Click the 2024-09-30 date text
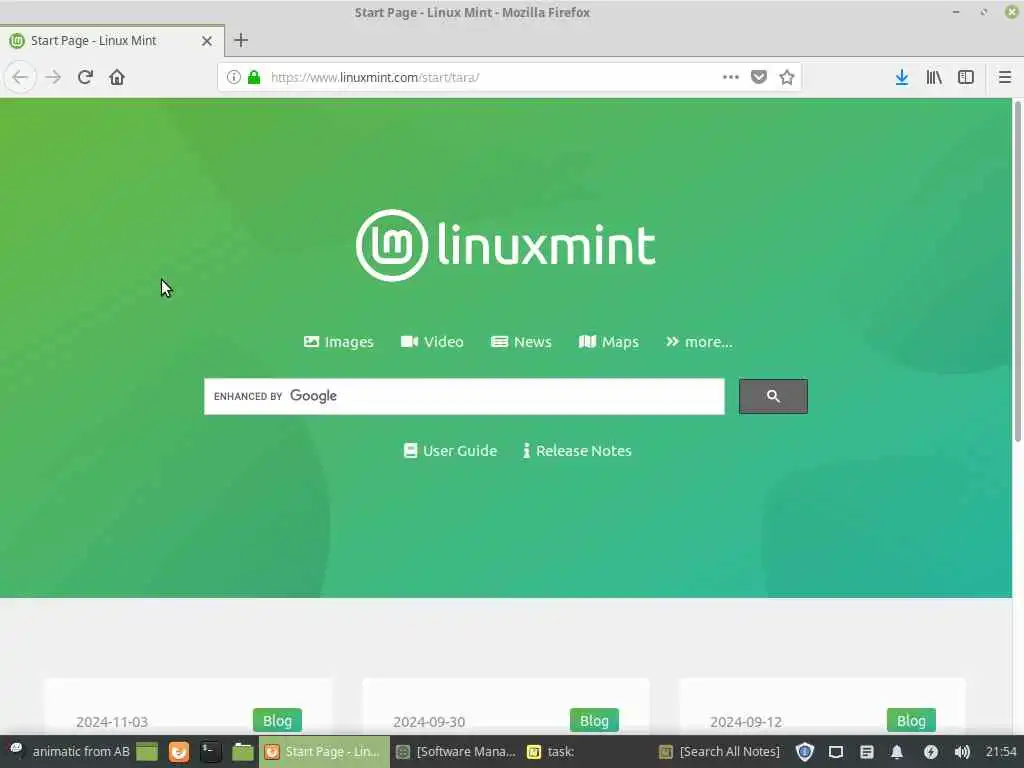 click(429, 722)
